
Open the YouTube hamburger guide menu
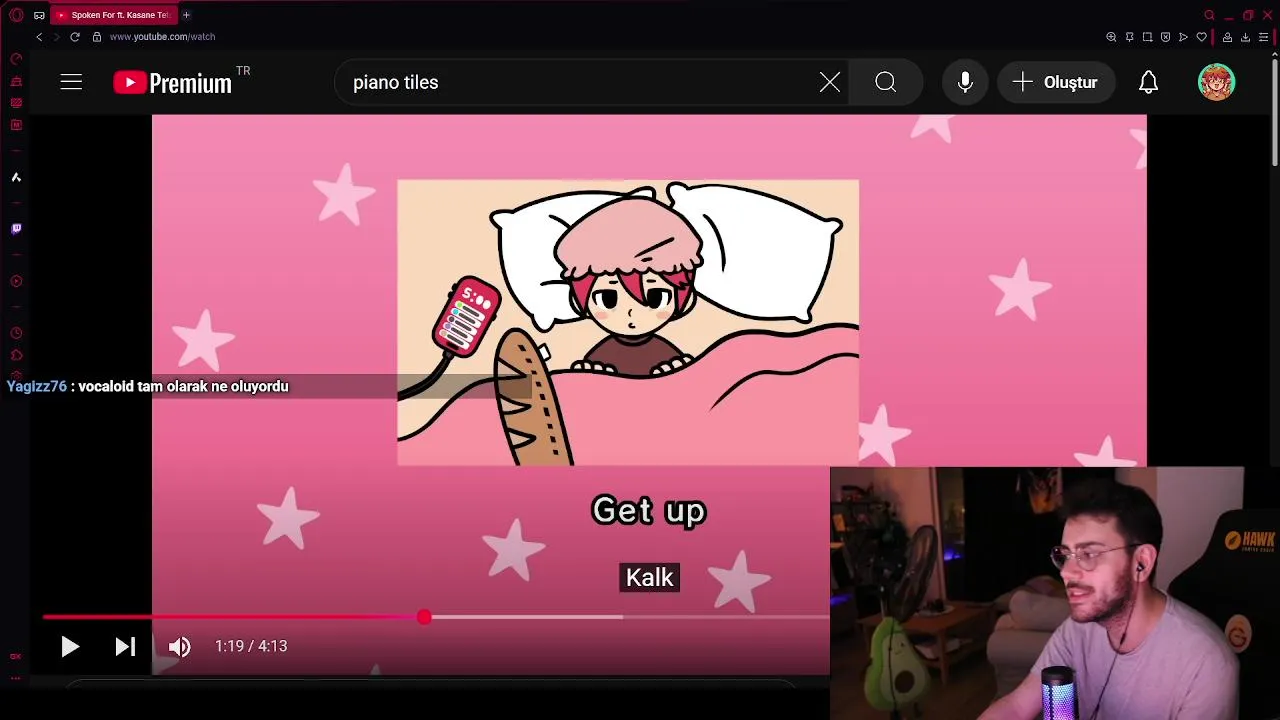click(71, 82)
